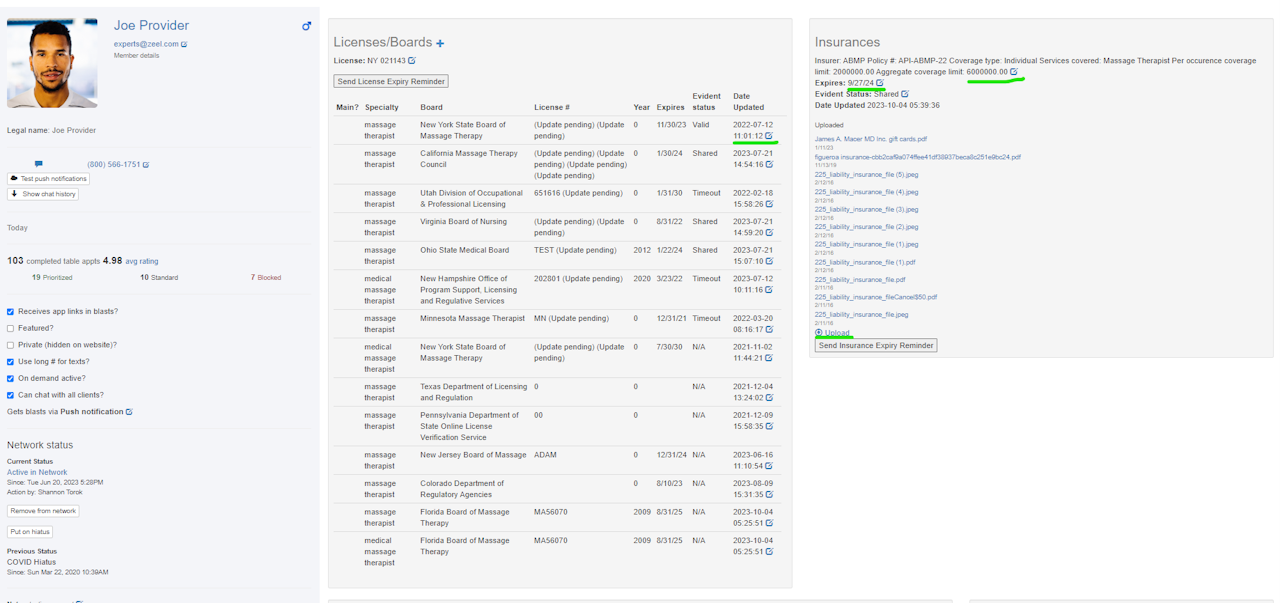Image resolution: width=1280 pixels, height=603 pixels.
Task: Edit the insurance Evident Status Shared
Action: click(x=905, y=94)
